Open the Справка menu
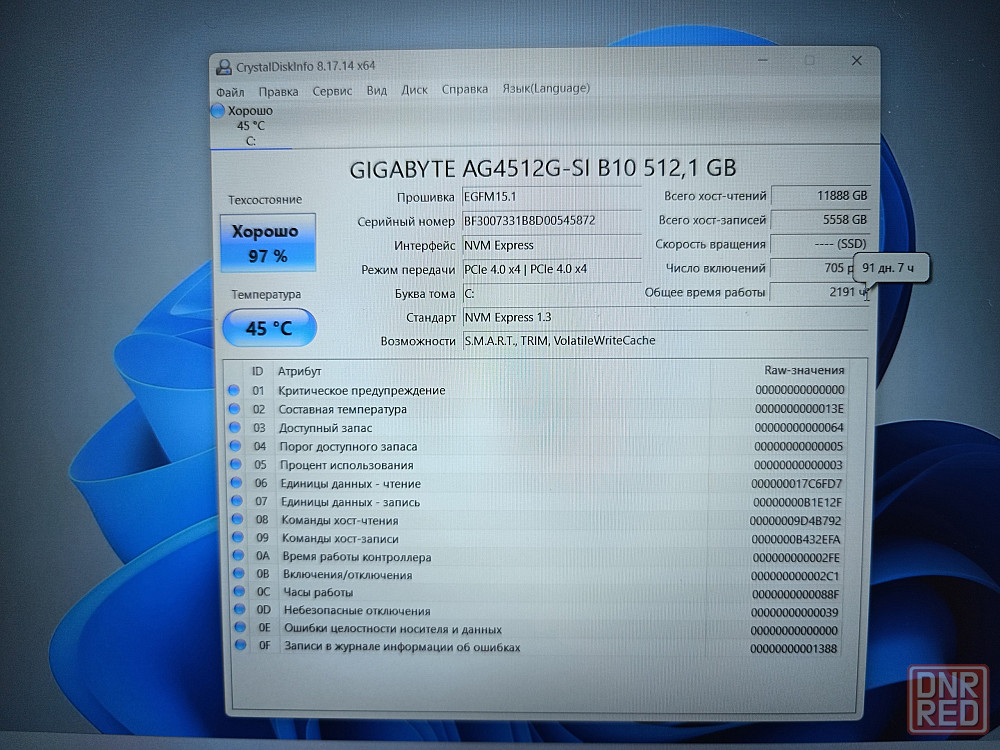The width and height of the screenshot is (1000, 750). pos(465,89)
